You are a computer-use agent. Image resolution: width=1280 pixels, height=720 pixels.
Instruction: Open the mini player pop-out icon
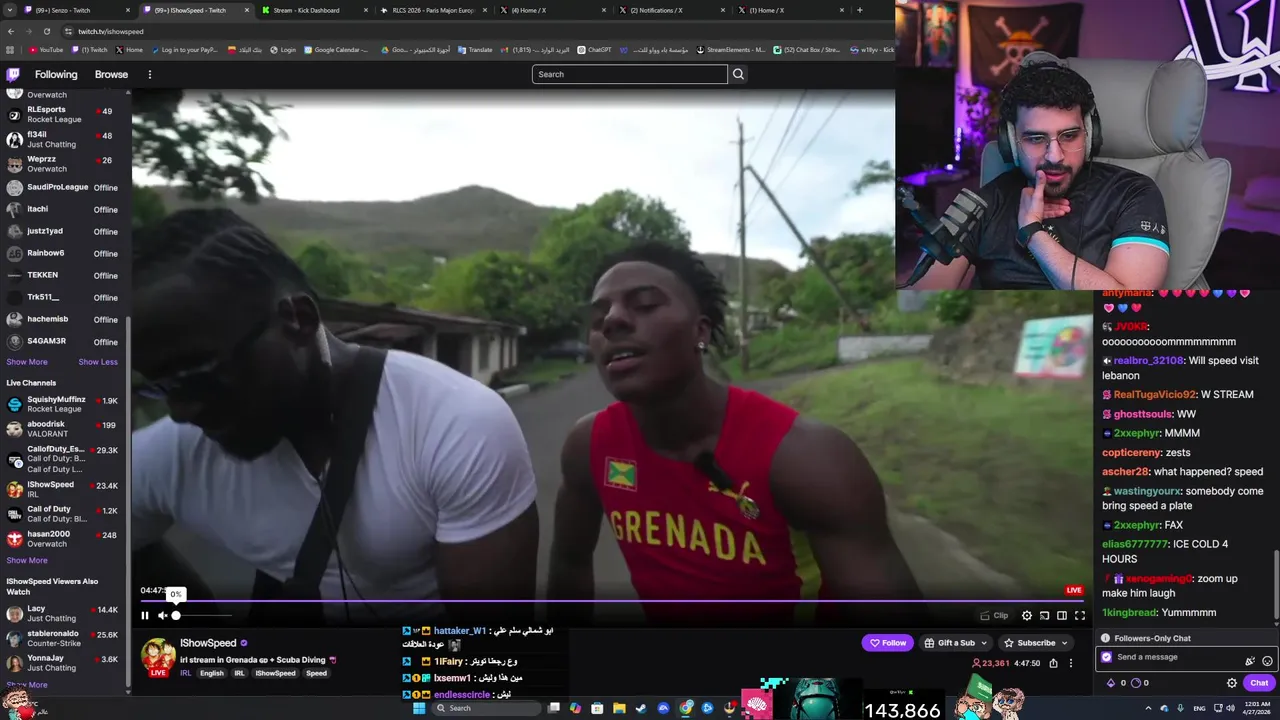tap(1044, 616)
